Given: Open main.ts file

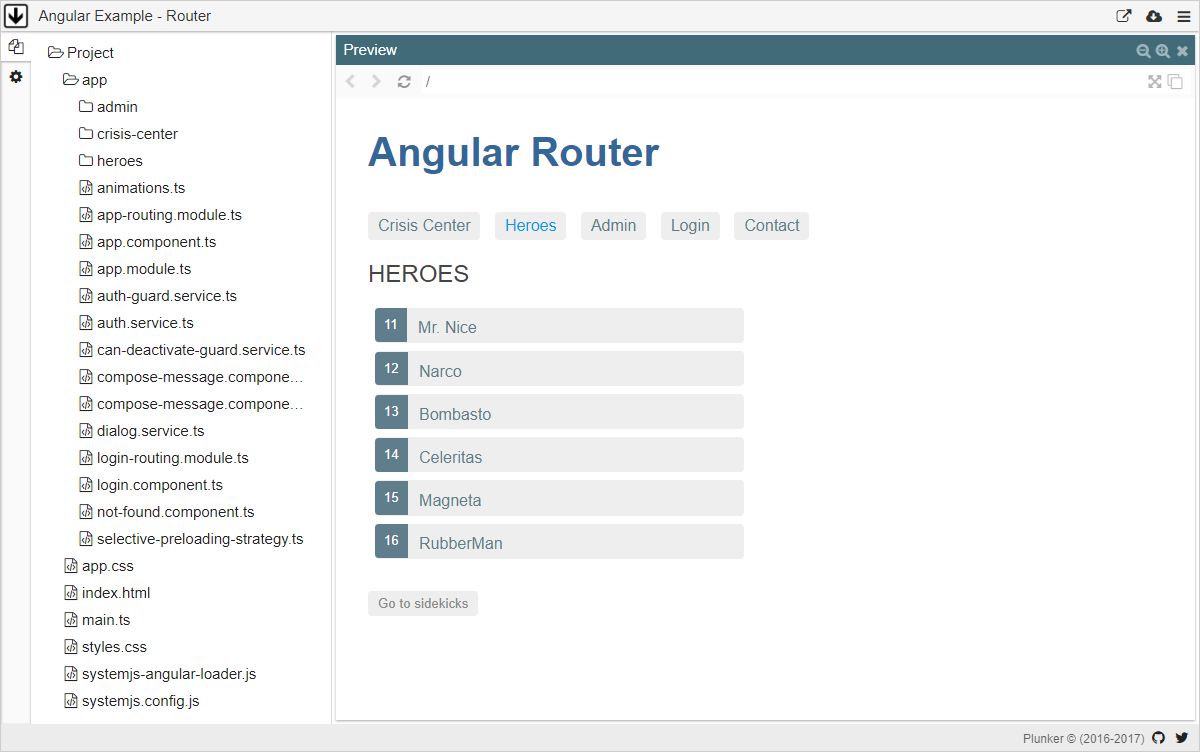Looking at the screenshot, I should tap(97, 619).
